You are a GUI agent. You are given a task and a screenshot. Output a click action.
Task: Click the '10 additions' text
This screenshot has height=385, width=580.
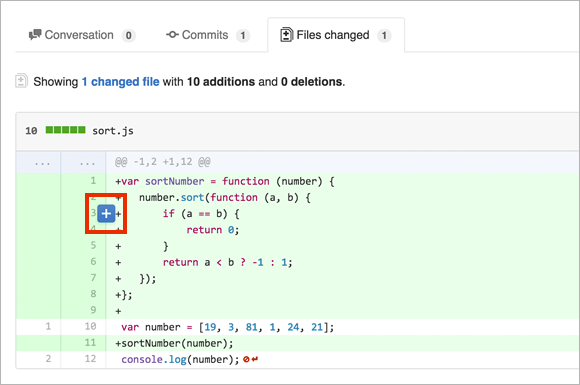221,82
